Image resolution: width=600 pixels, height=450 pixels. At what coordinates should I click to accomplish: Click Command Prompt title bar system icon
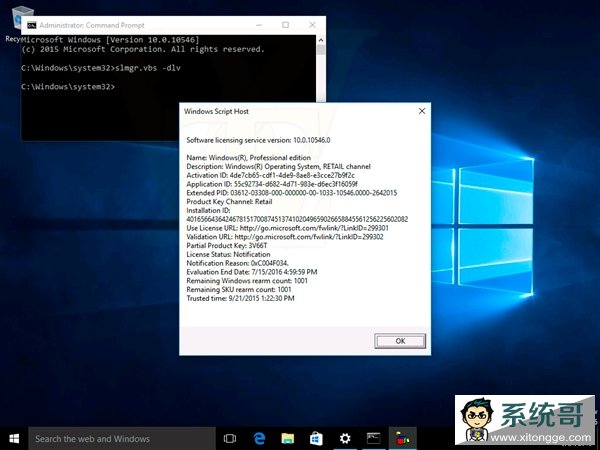click(31, 25)
